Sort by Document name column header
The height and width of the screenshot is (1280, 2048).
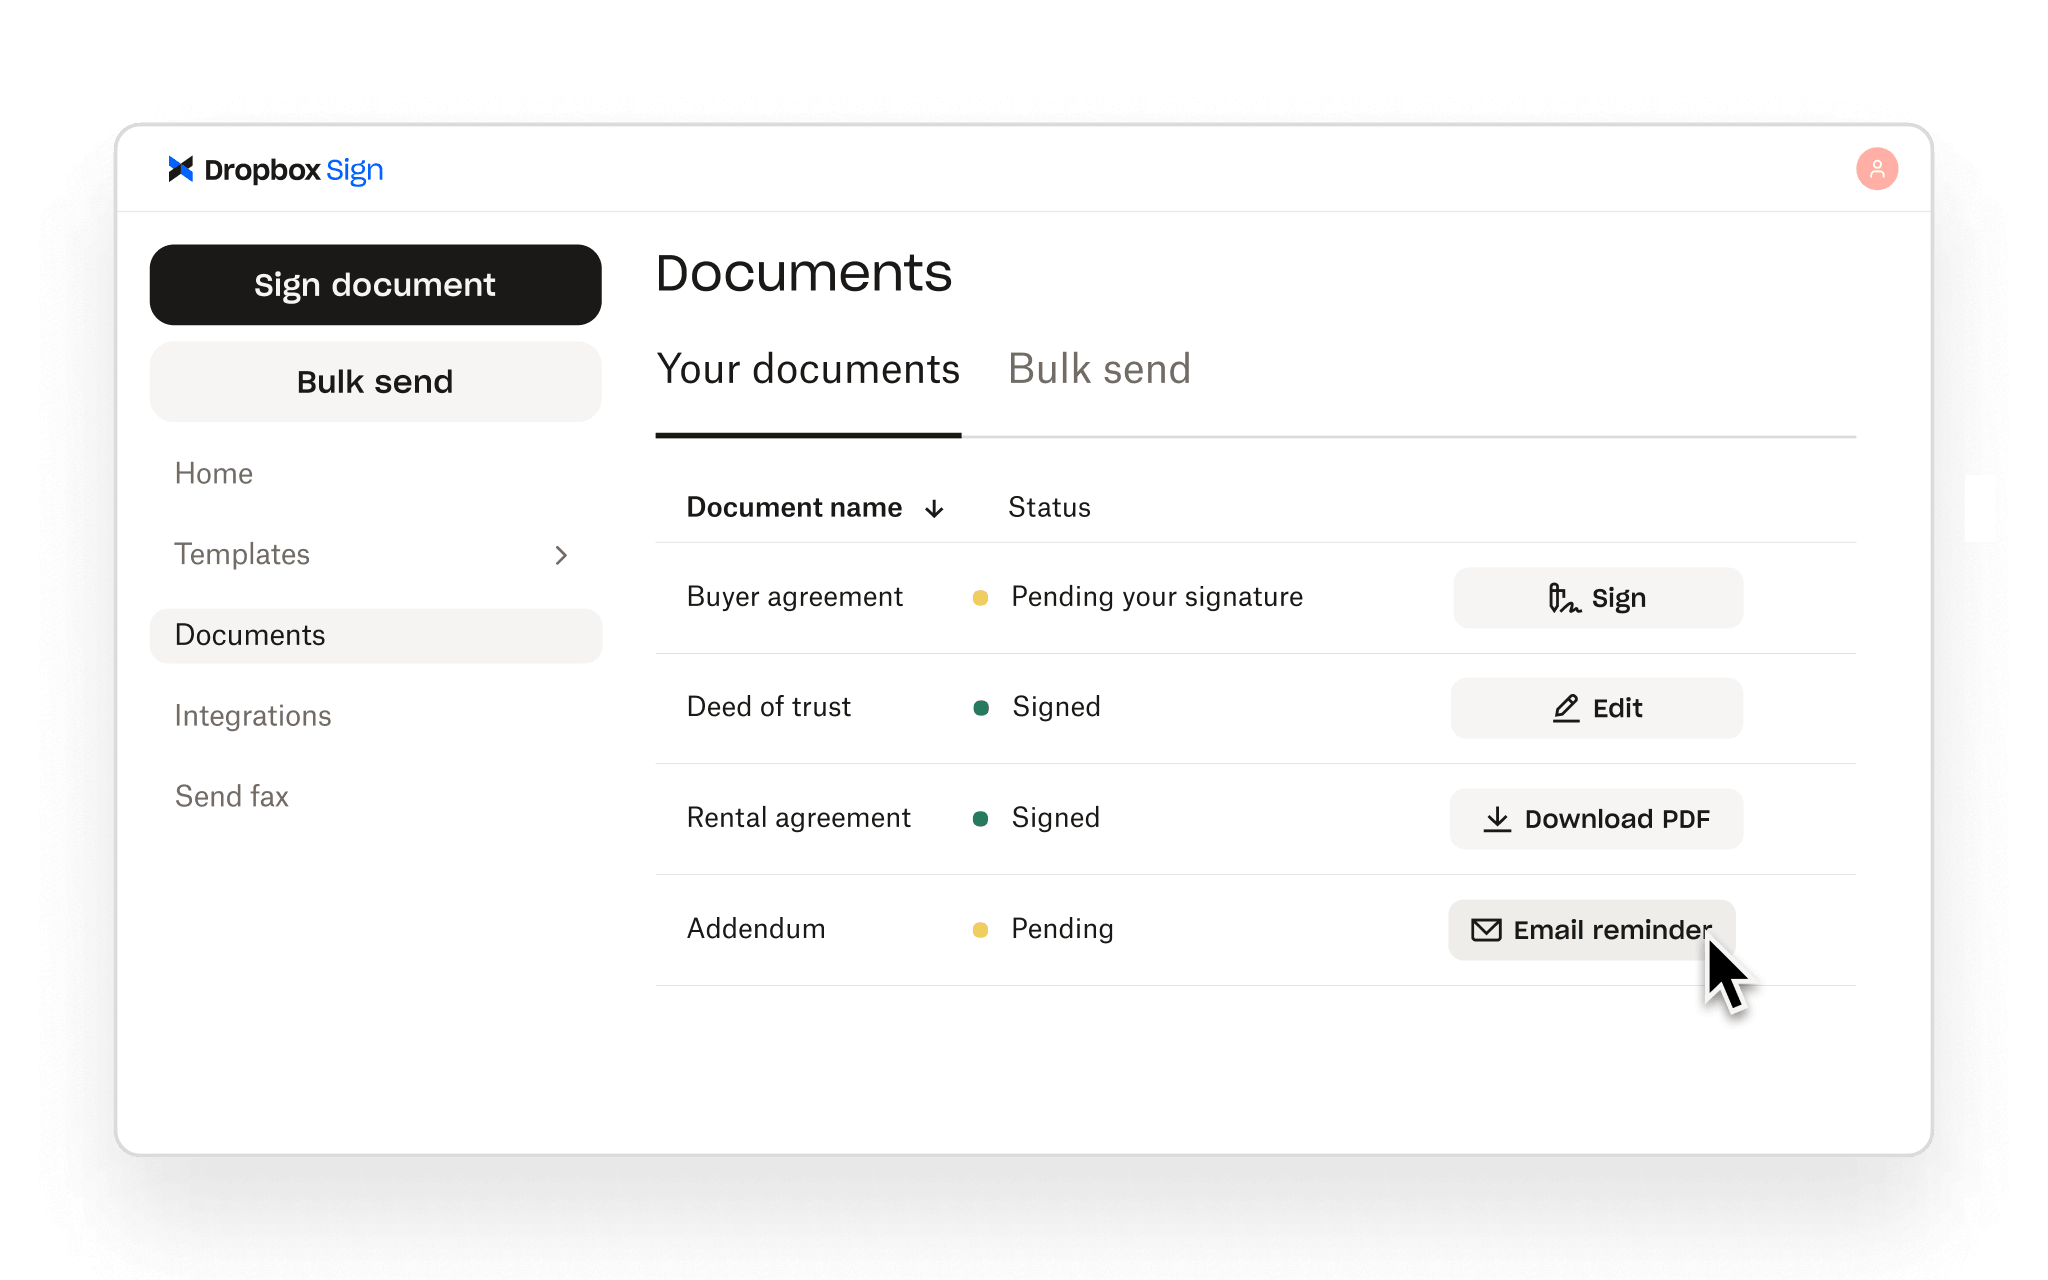[794, 508]
